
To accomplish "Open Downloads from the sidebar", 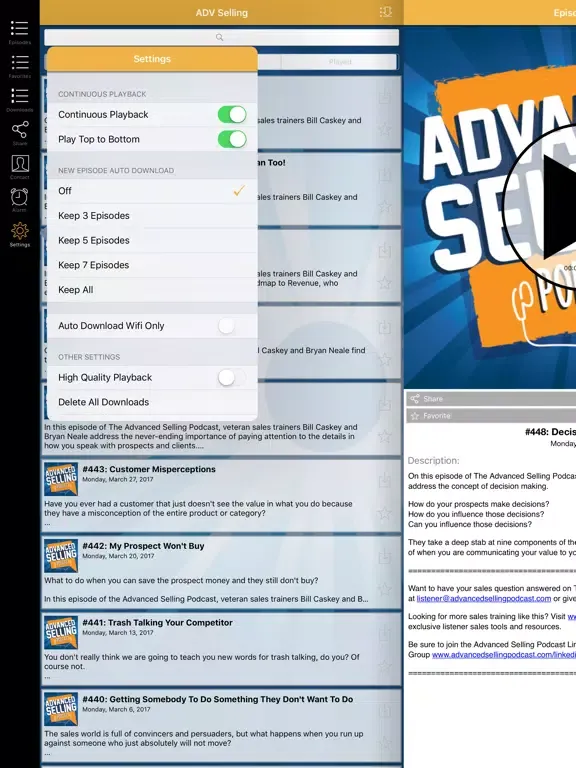I will click(x=20, y=100).
